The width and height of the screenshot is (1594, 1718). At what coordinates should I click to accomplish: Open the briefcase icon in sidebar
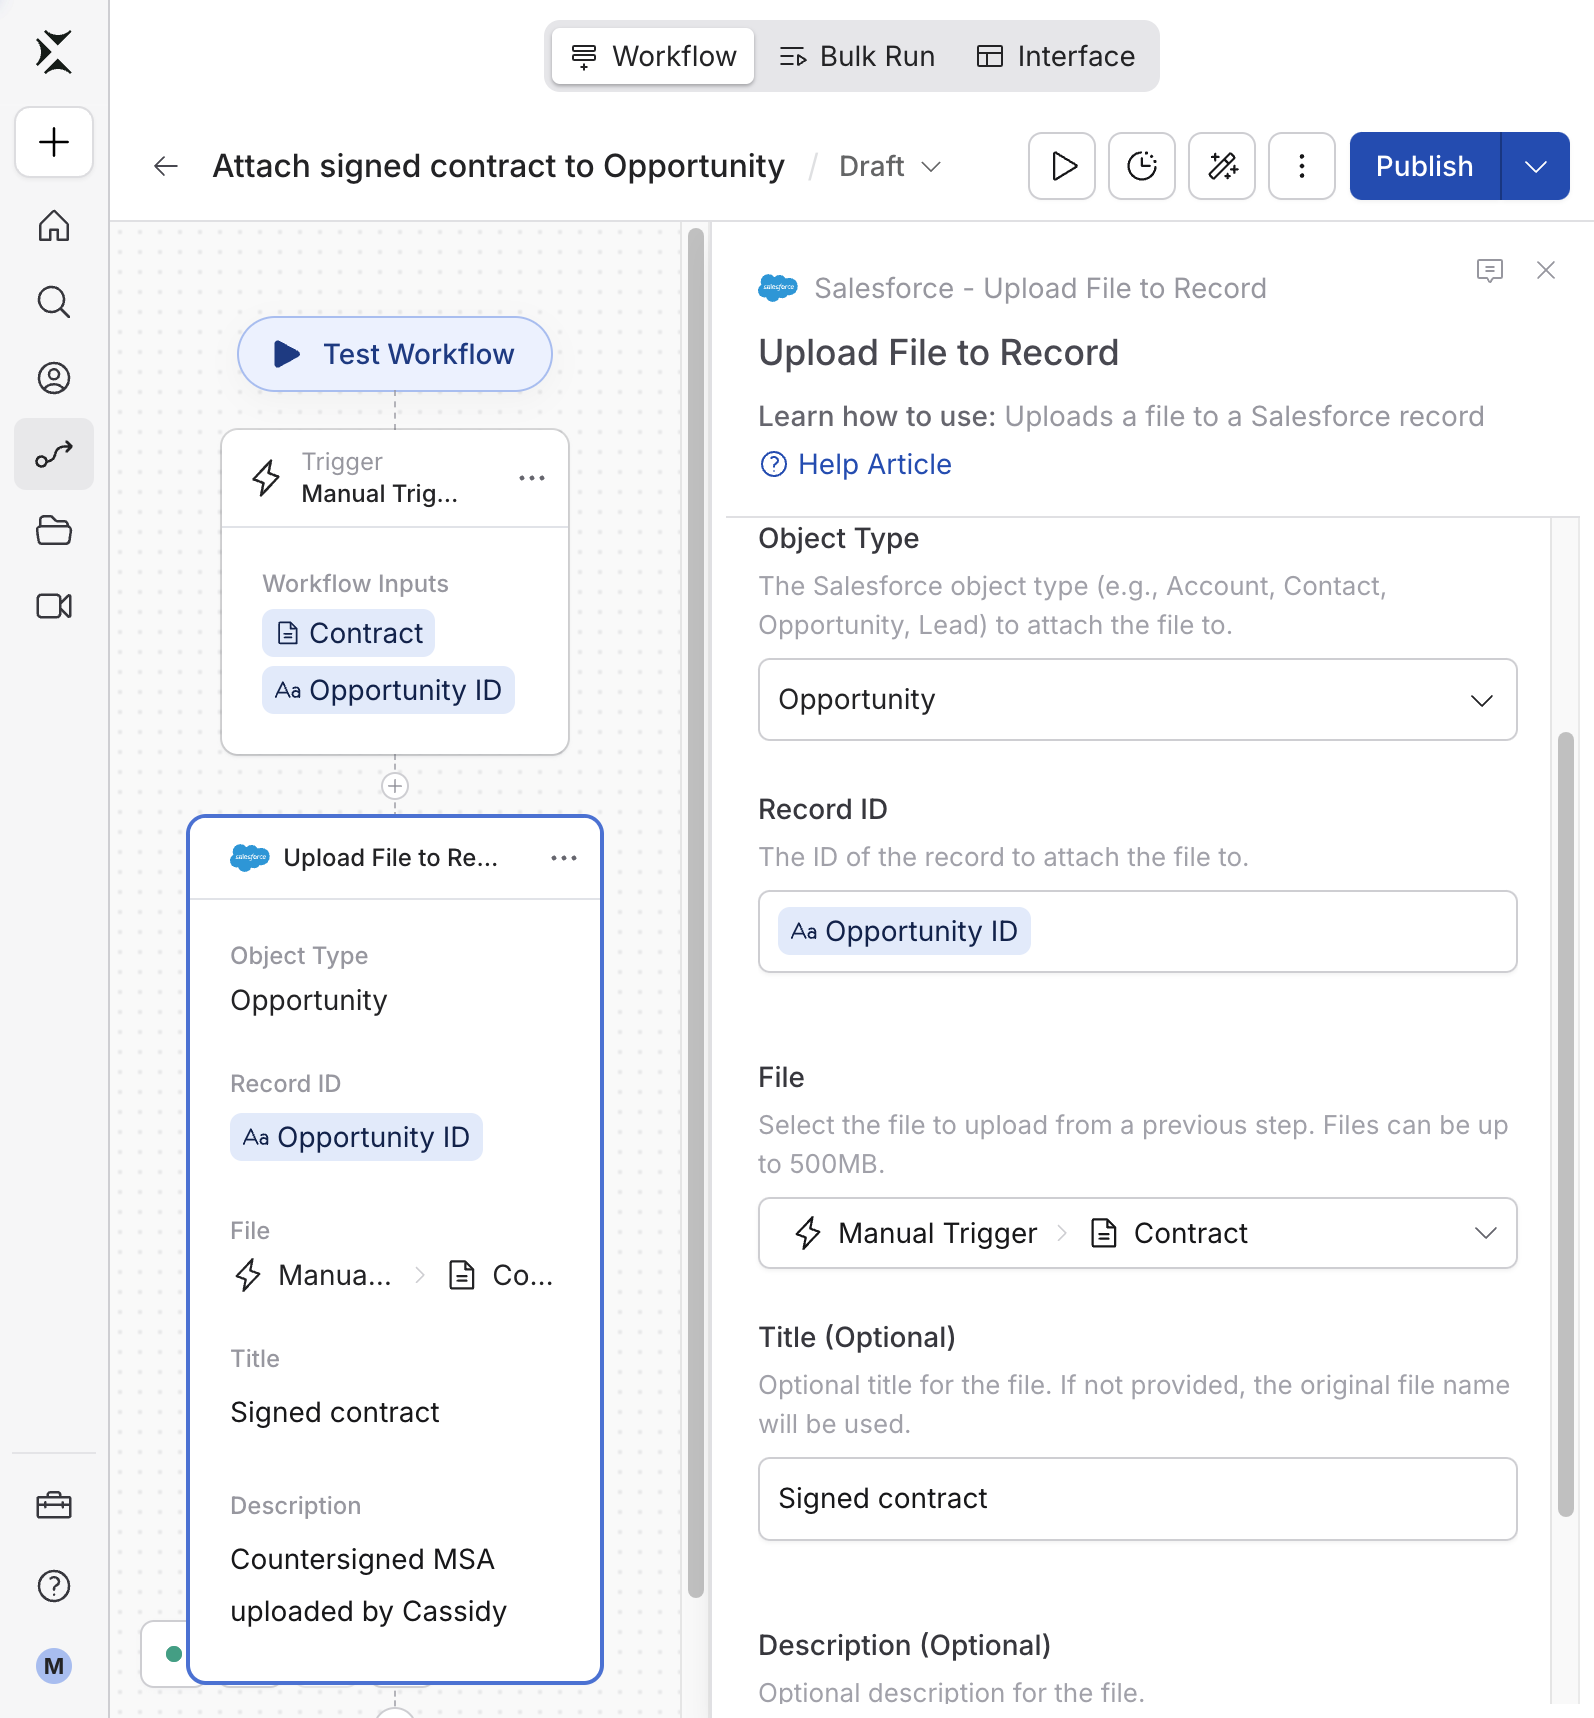click(54, 1505)
